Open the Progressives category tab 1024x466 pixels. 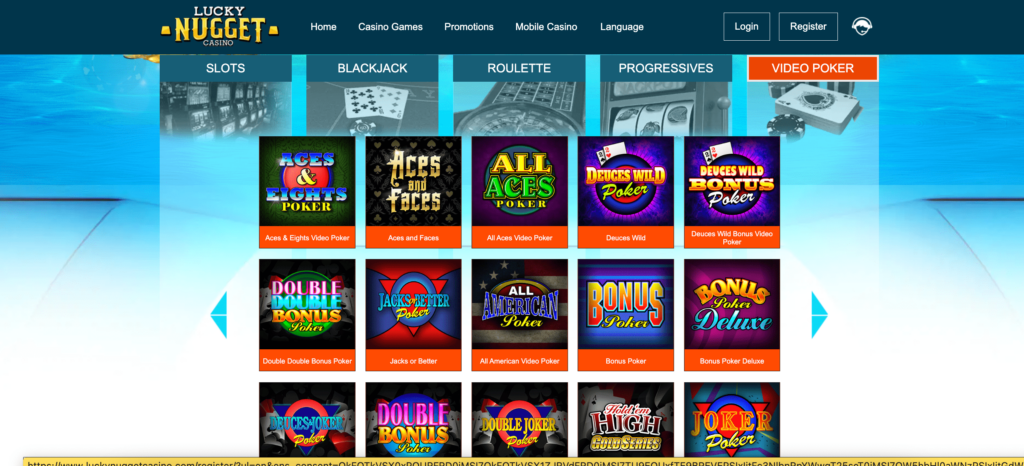[x=666, y=68]
